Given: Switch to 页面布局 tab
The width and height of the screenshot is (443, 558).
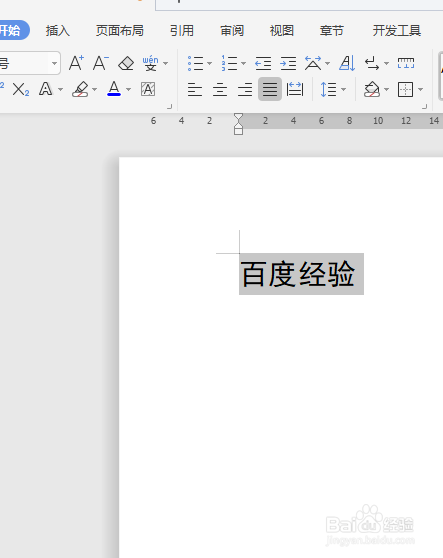Looking at the screenshot, I should click(120, 31).
